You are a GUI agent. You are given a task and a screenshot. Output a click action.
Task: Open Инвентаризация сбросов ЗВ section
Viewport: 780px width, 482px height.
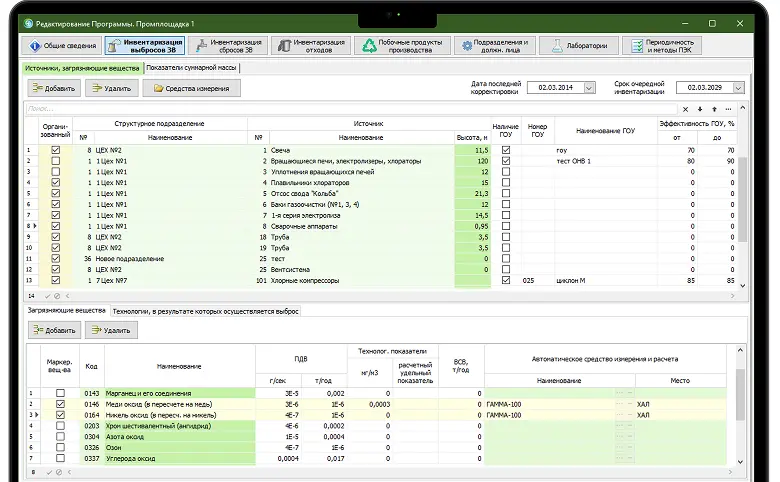pos(229,46)
